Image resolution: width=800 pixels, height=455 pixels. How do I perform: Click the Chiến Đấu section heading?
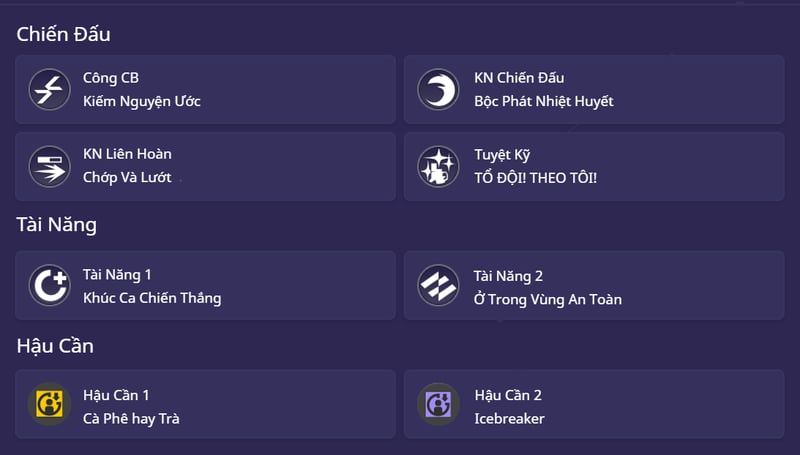[63, 34]
